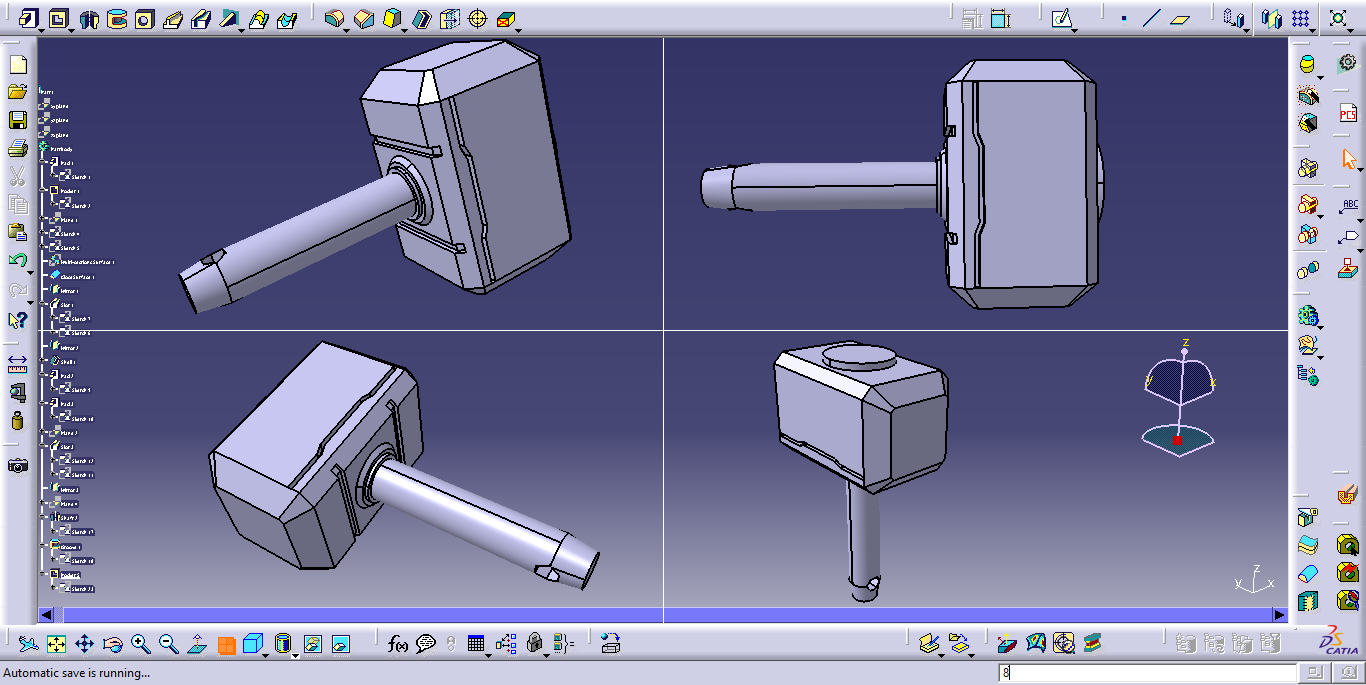Open the Formula f(x) editor
1366x685 pixels.
click(x=398, y=644)
